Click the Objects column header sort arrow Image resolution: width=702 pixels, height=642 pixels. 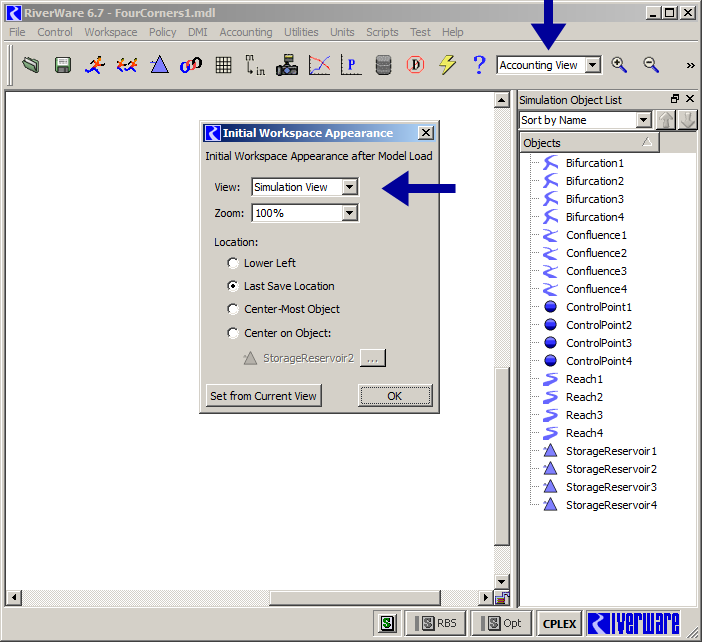pyautogui.click(x=646, y=142)
